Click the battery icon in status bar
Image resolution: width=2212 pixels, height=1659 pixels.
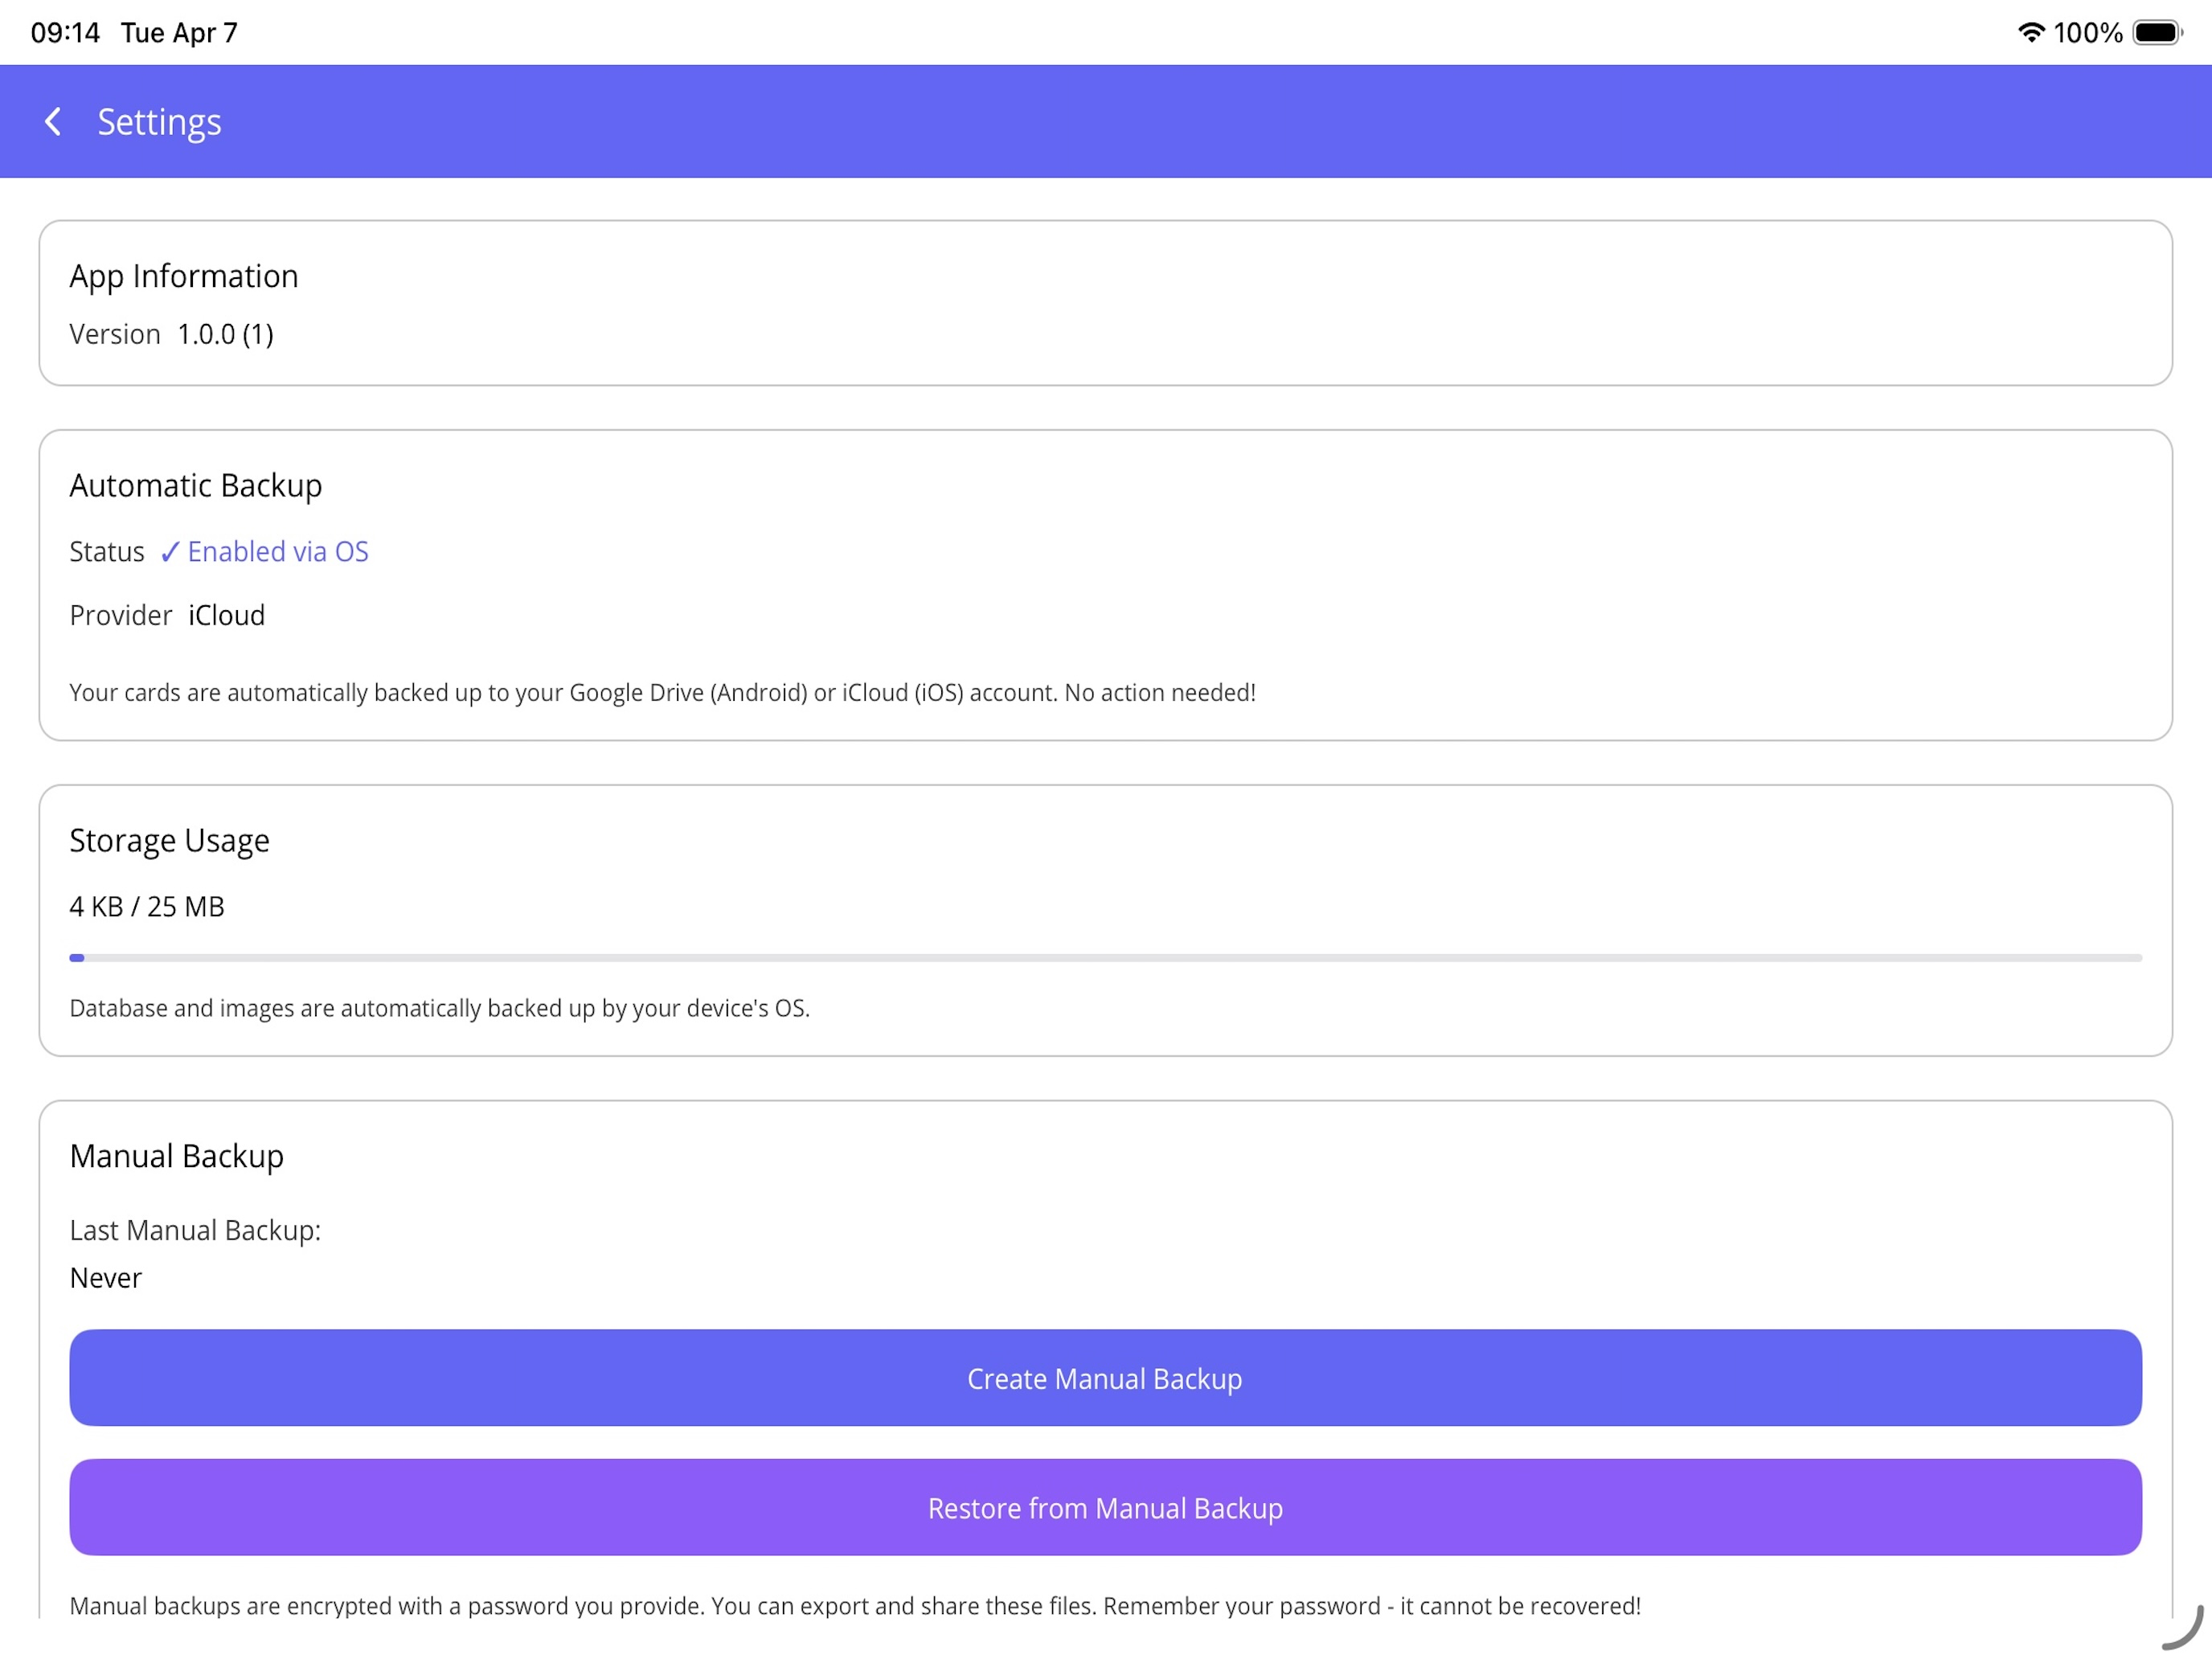pos(2157,32)
